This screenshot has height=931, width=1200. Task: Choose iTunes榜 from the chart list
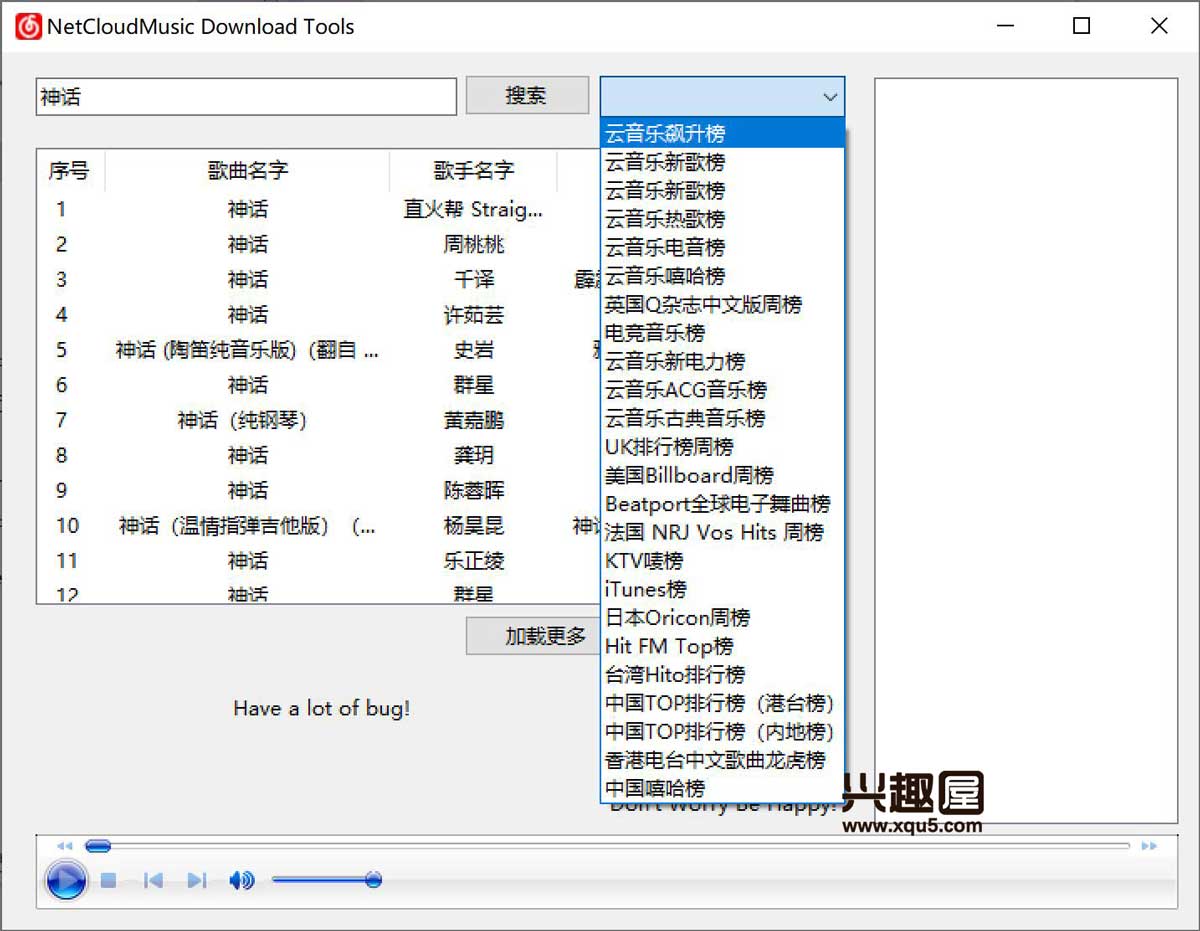pos(723,589)
